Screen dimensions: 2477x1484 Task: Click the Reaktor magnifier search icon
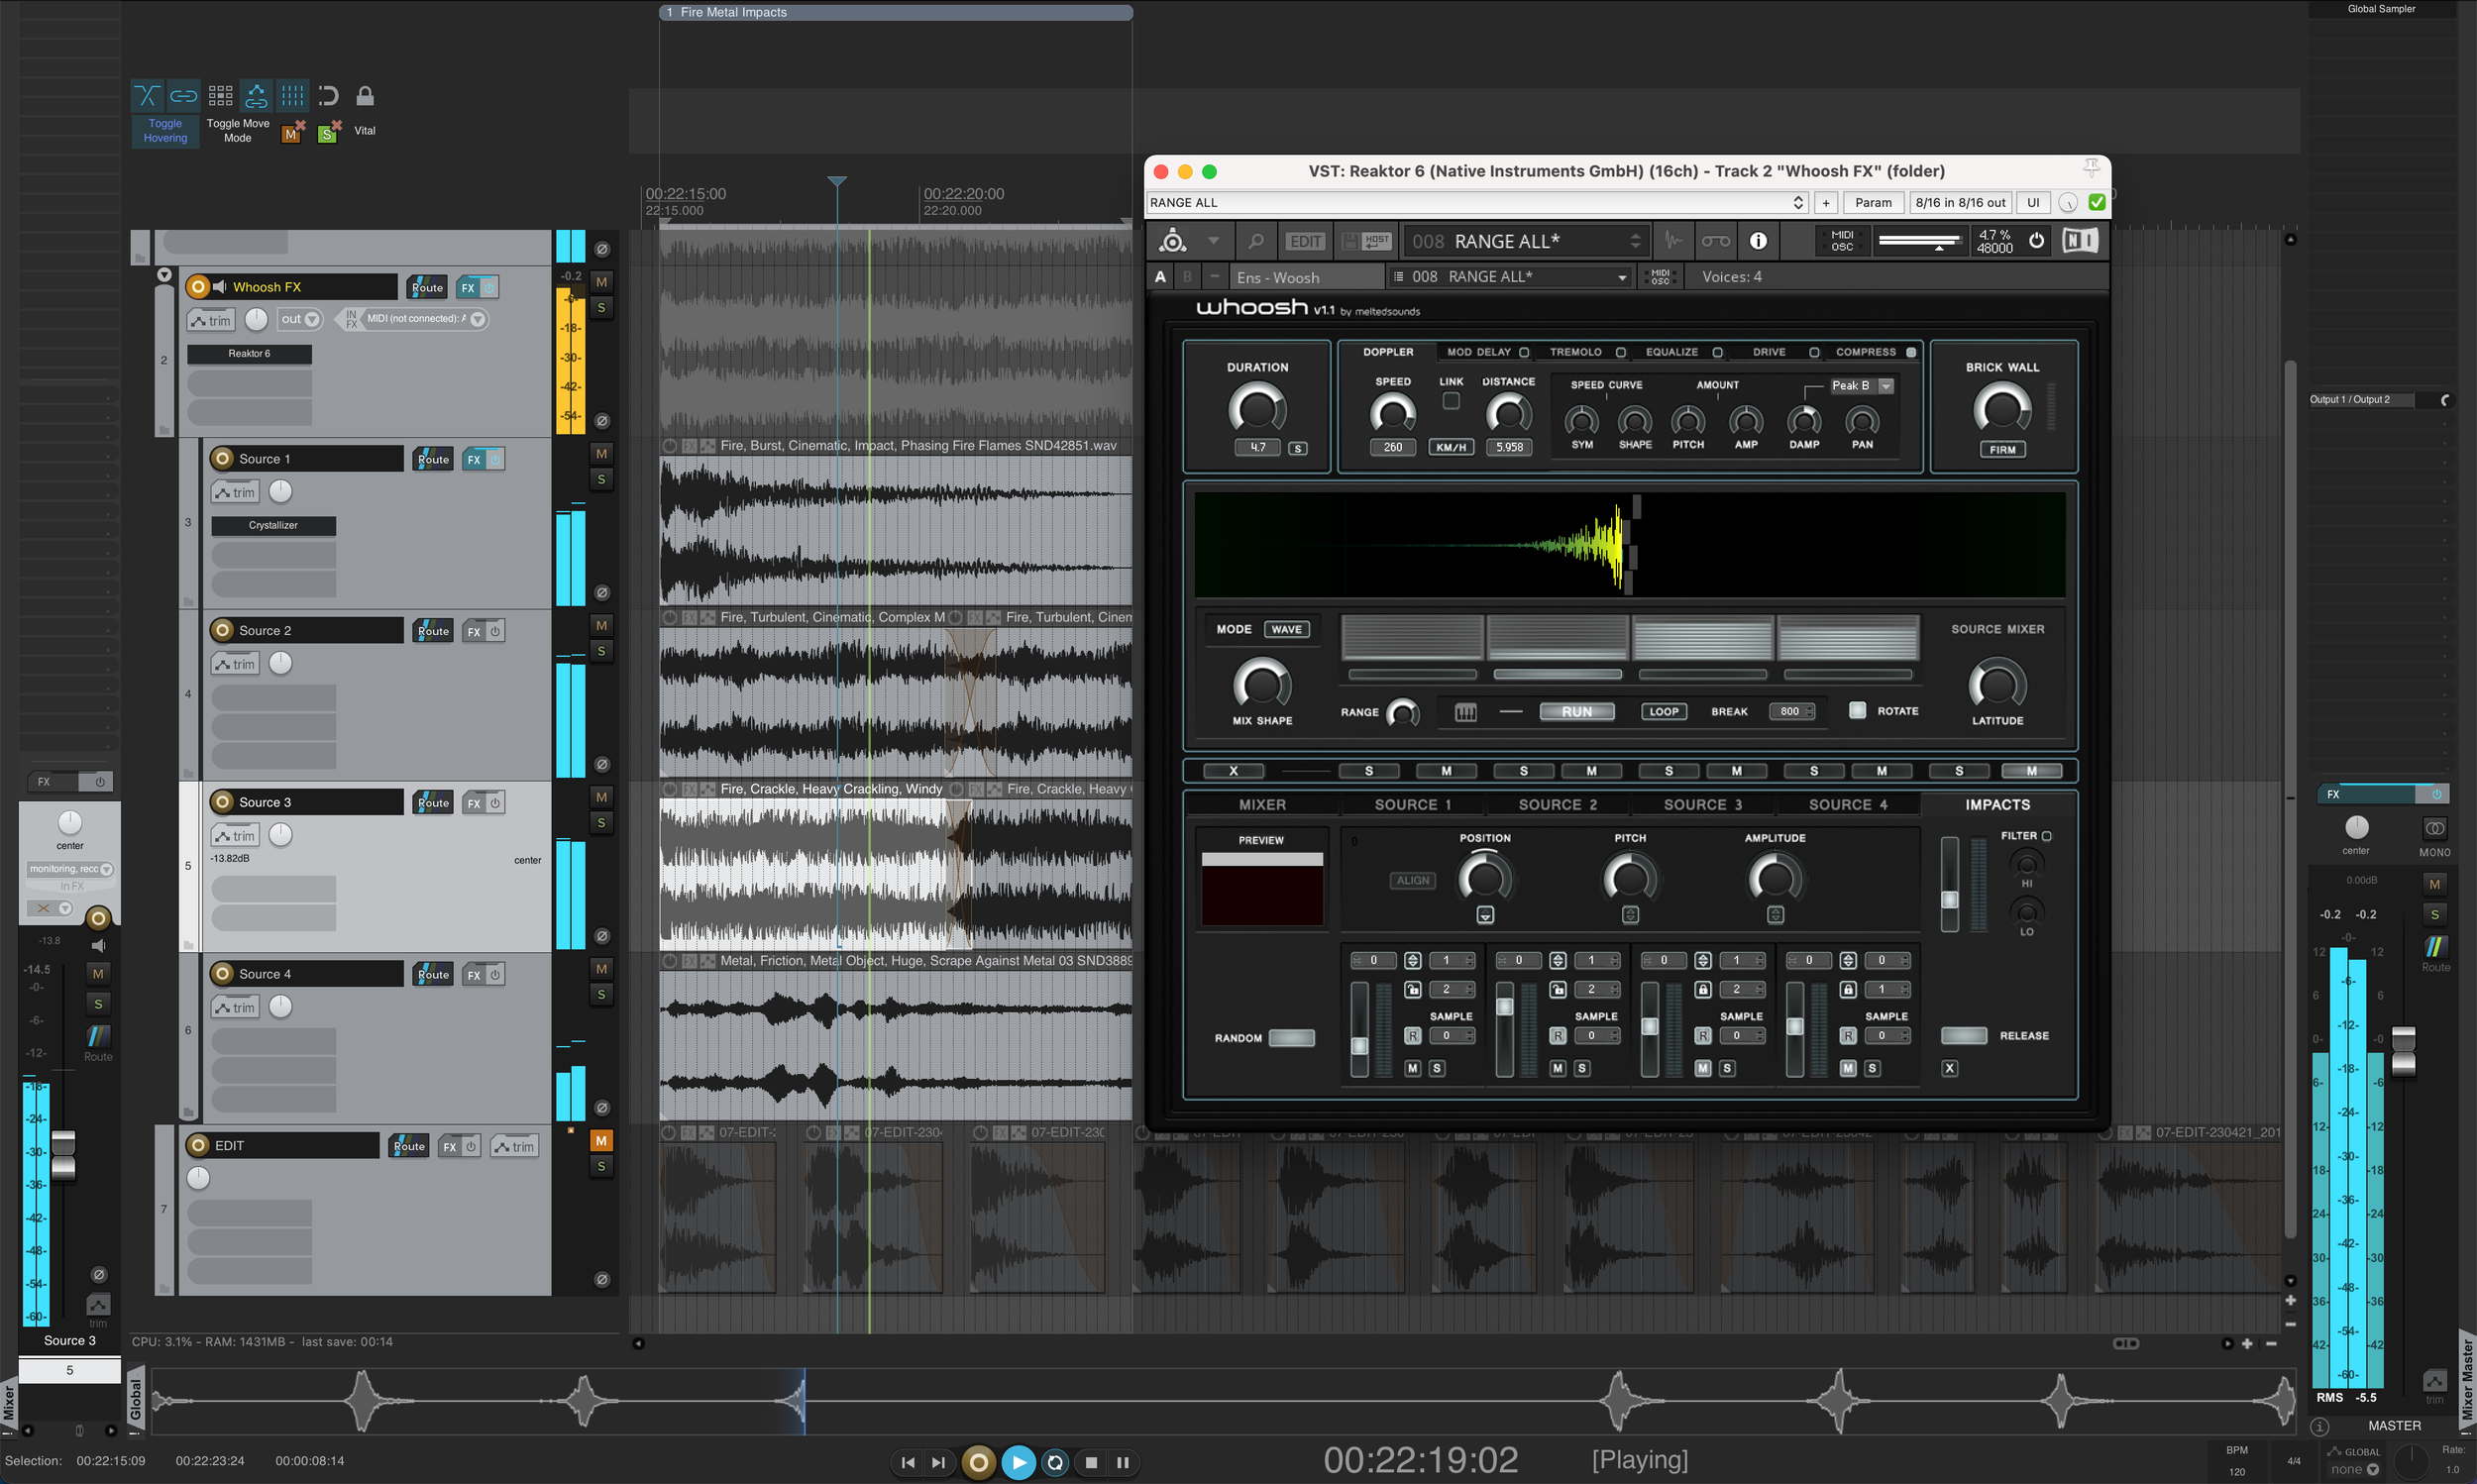(x=1255, y=241)
